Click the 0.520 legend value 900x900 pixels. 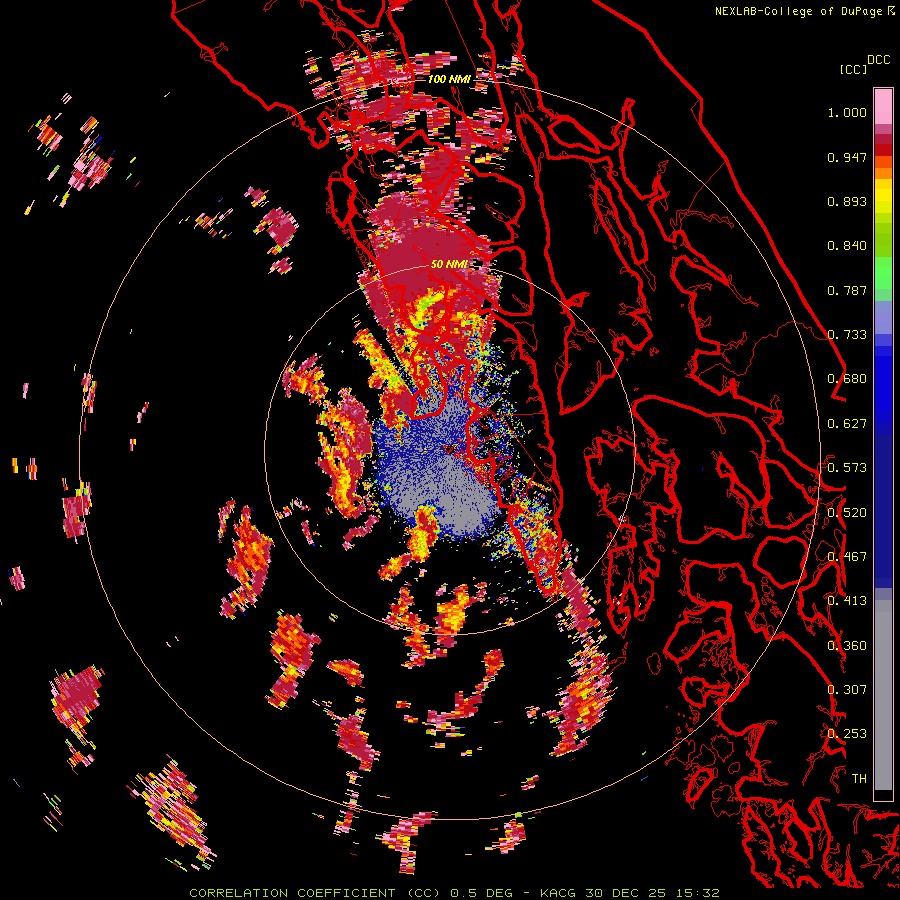pyautogui.click(x=847, y=513)
